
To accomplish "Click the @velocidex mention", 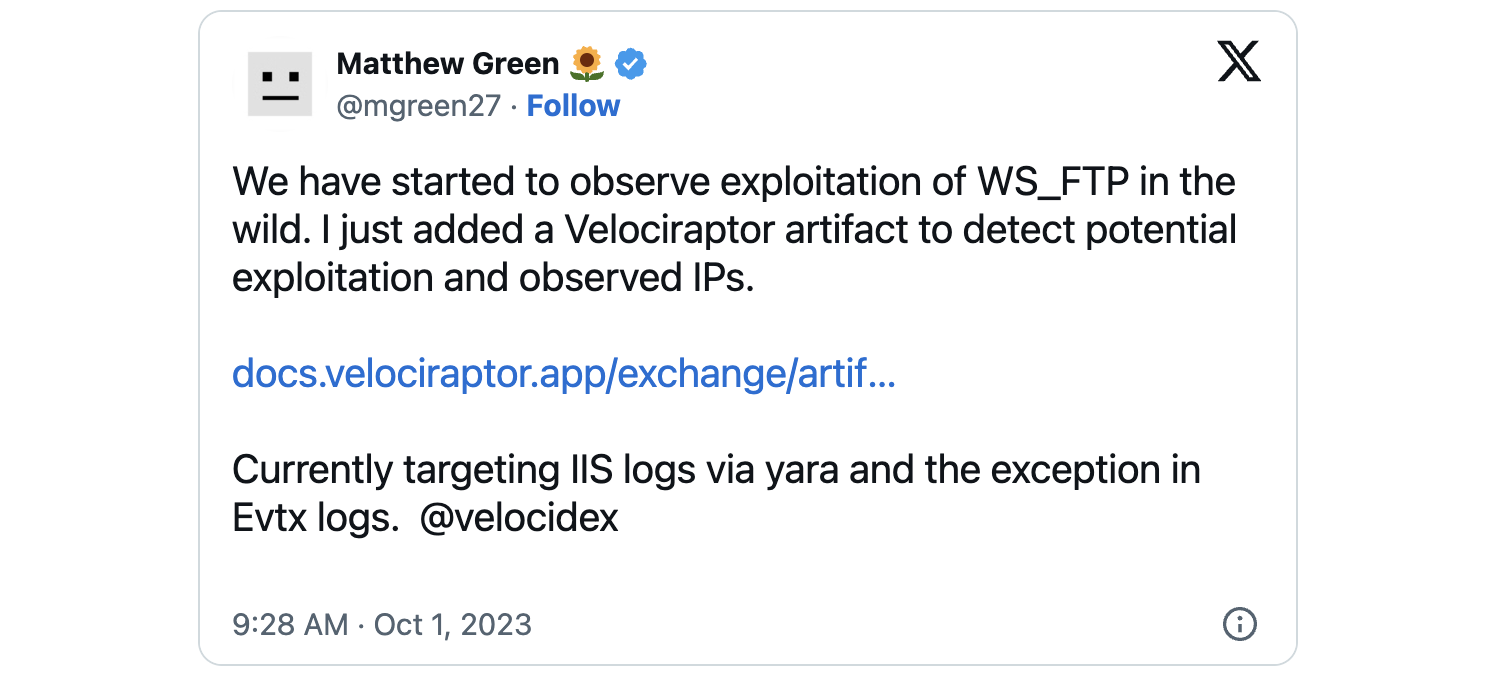I will pos(519,518).
